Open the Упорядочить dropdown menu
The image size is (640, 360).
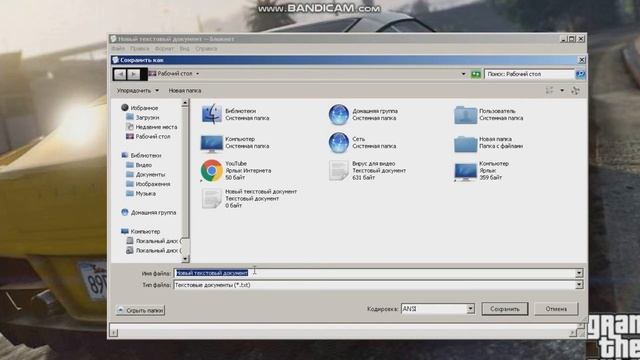coord(138,91)
